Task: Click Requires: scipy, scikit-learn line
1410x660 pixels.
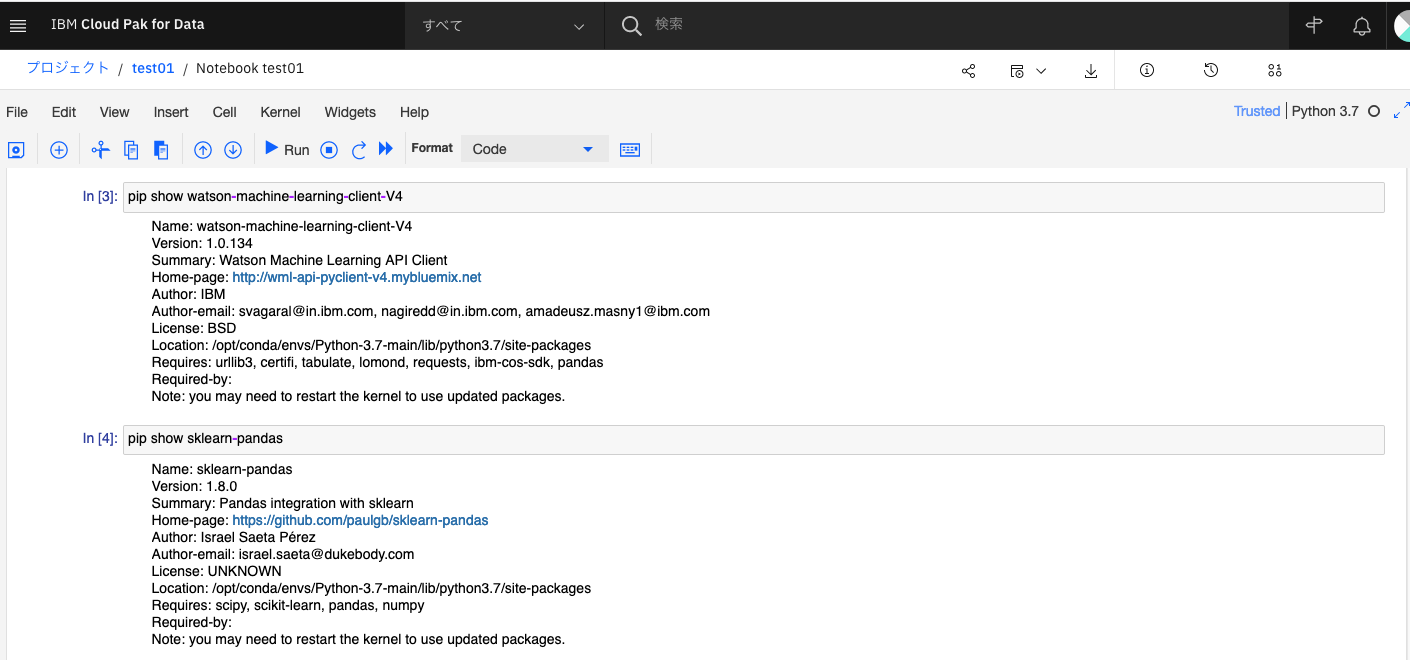Action: [x=288, y=605]
